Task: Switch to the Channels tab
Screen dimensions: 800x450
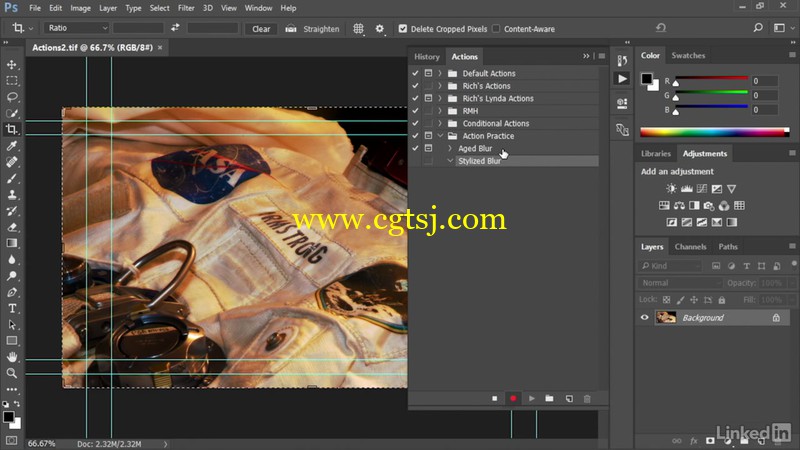Action: (690, 246)
